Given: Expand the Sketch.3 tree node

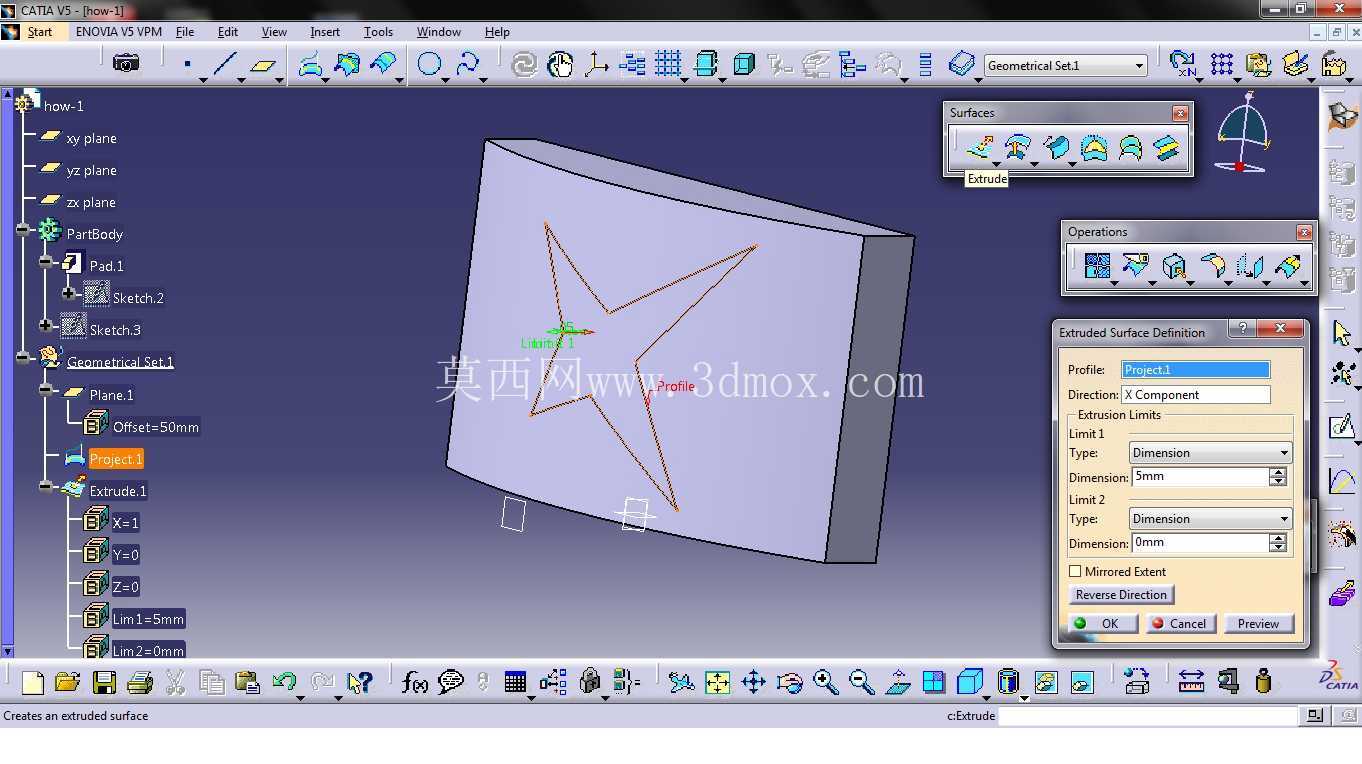Looking at the screenshot, I should [46, 326].
